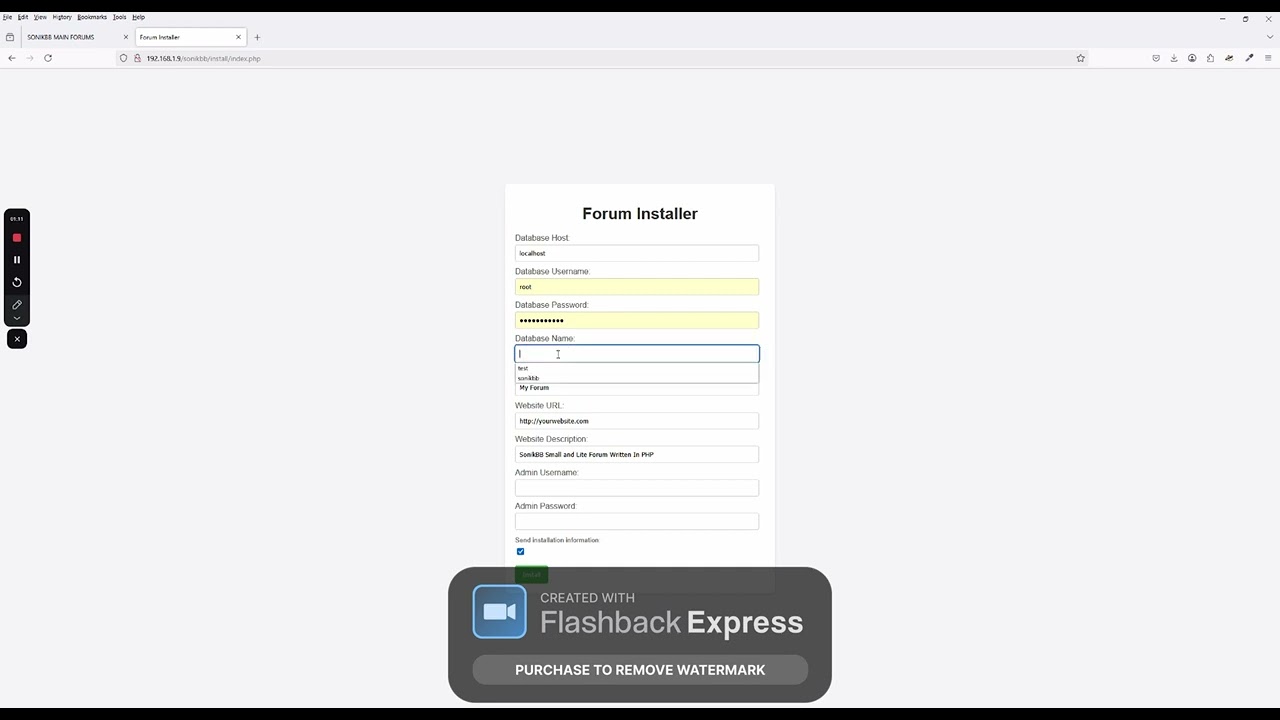Focus the Admin Username field

[x=637, y=488]
